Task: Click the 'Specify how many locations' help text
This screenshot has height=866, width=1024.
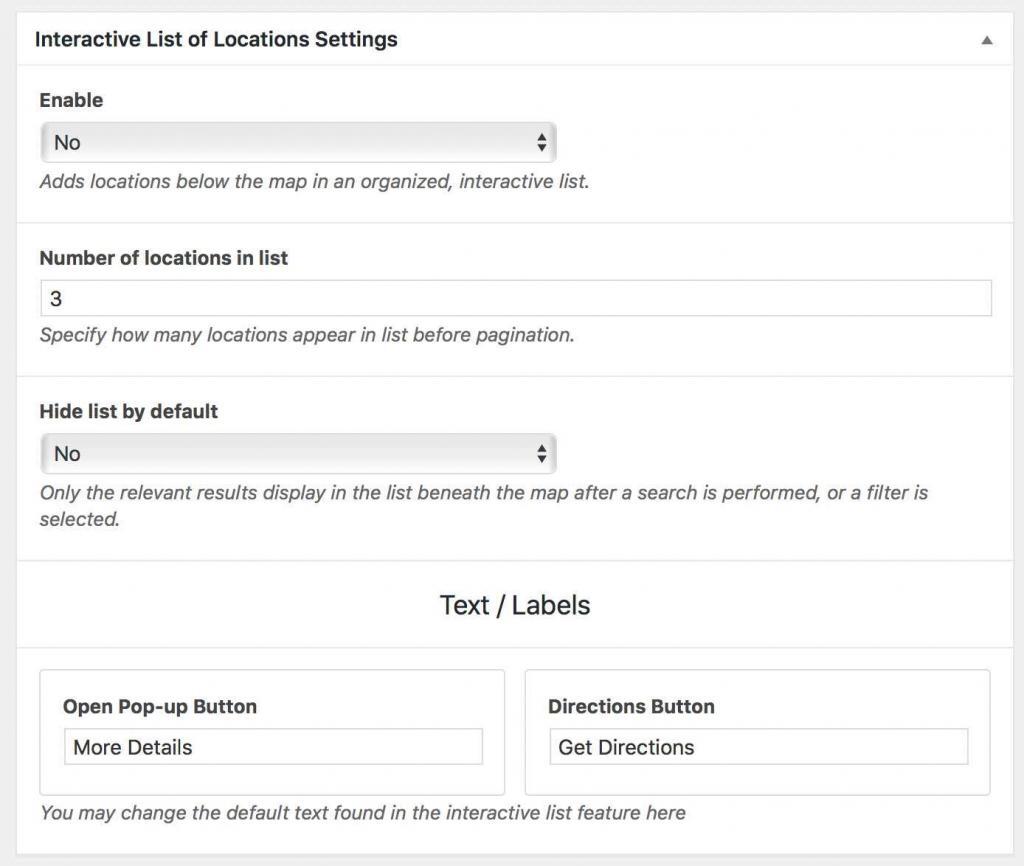Action: [307, 335]
